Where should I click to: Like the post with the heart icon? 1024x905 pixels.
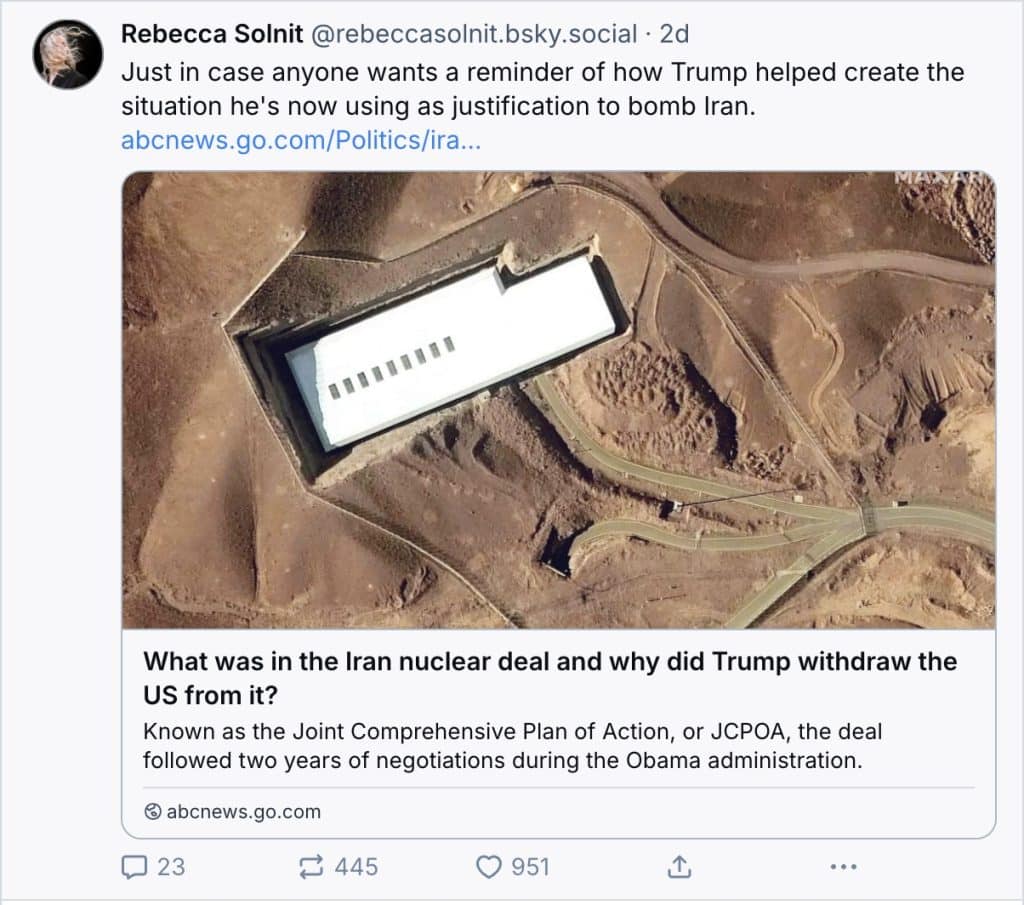(x=488, y=866)
